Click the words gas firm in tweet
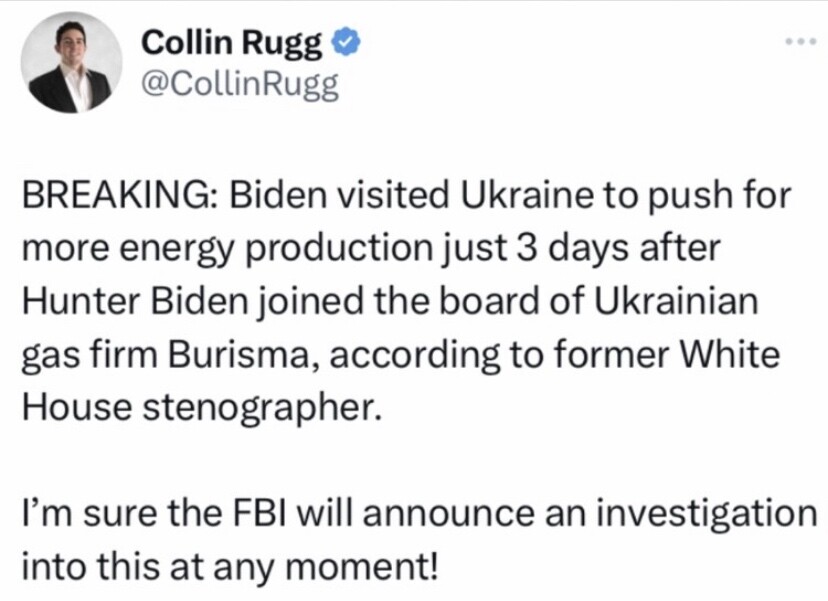 tap(90, 355)
